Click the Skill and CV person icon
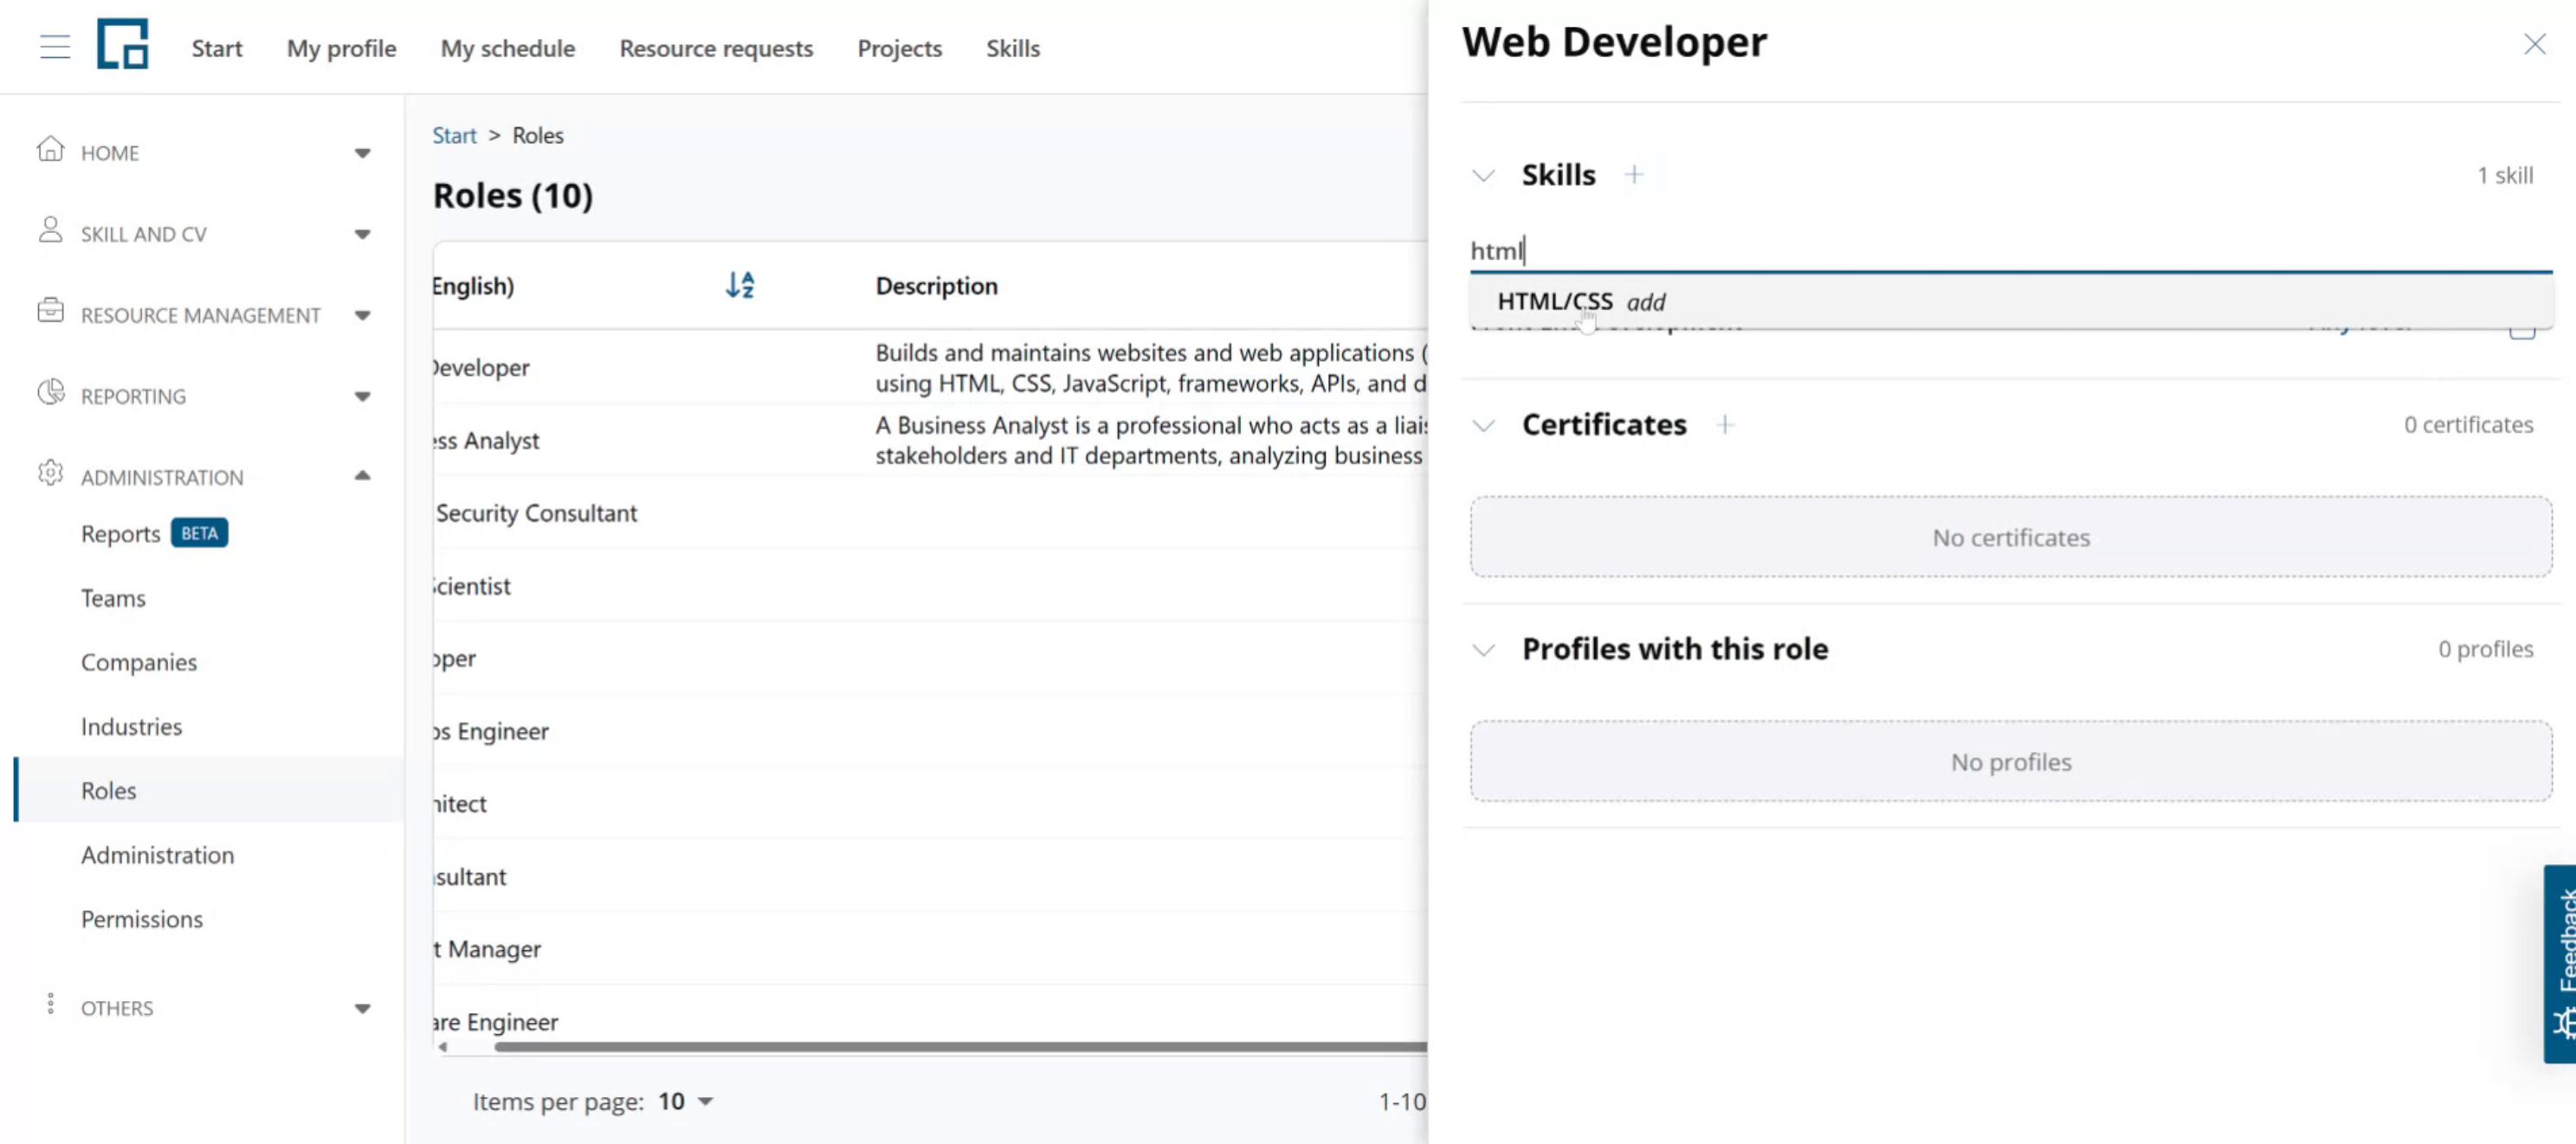The height and width of the screenshot is (1144, 2576). click(50, 230)
